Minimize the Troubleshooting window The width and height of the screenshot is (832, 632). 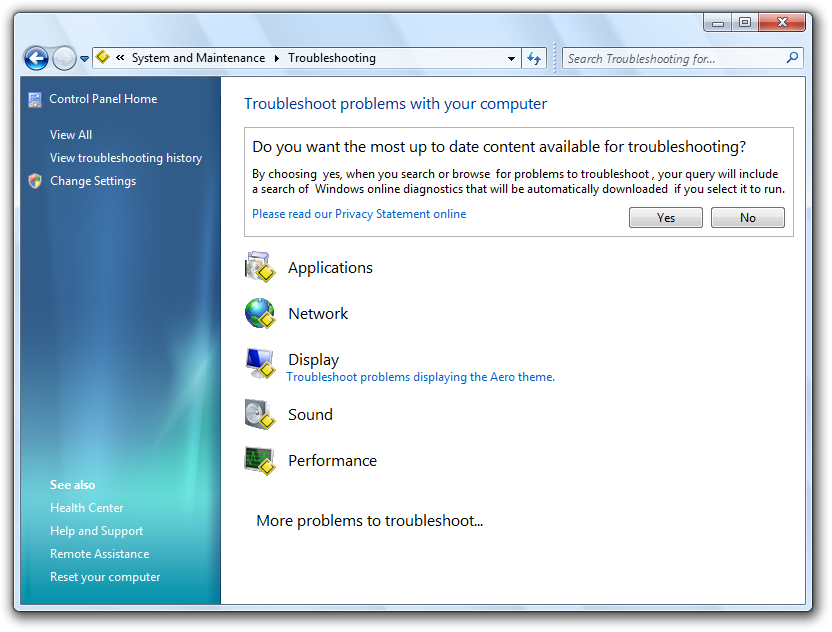pos(717,22)
